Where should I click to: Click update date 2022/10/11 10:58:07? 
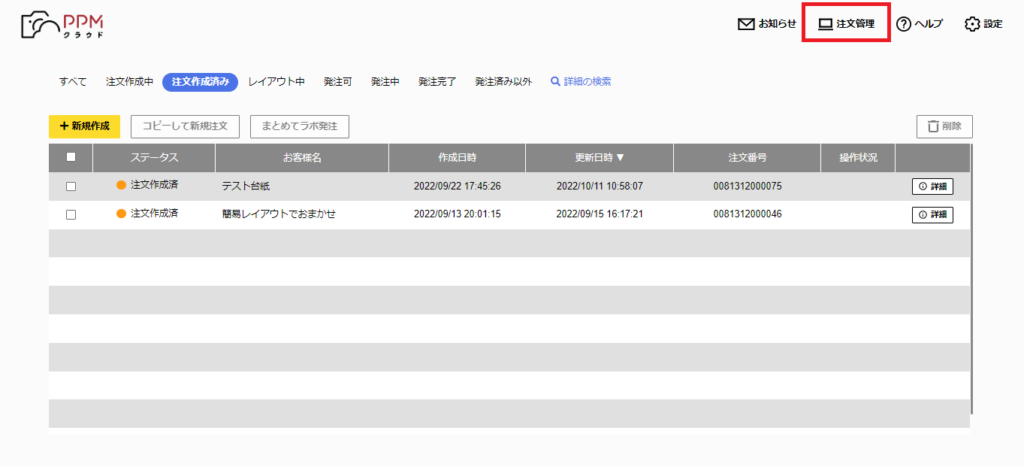[600, 186]
